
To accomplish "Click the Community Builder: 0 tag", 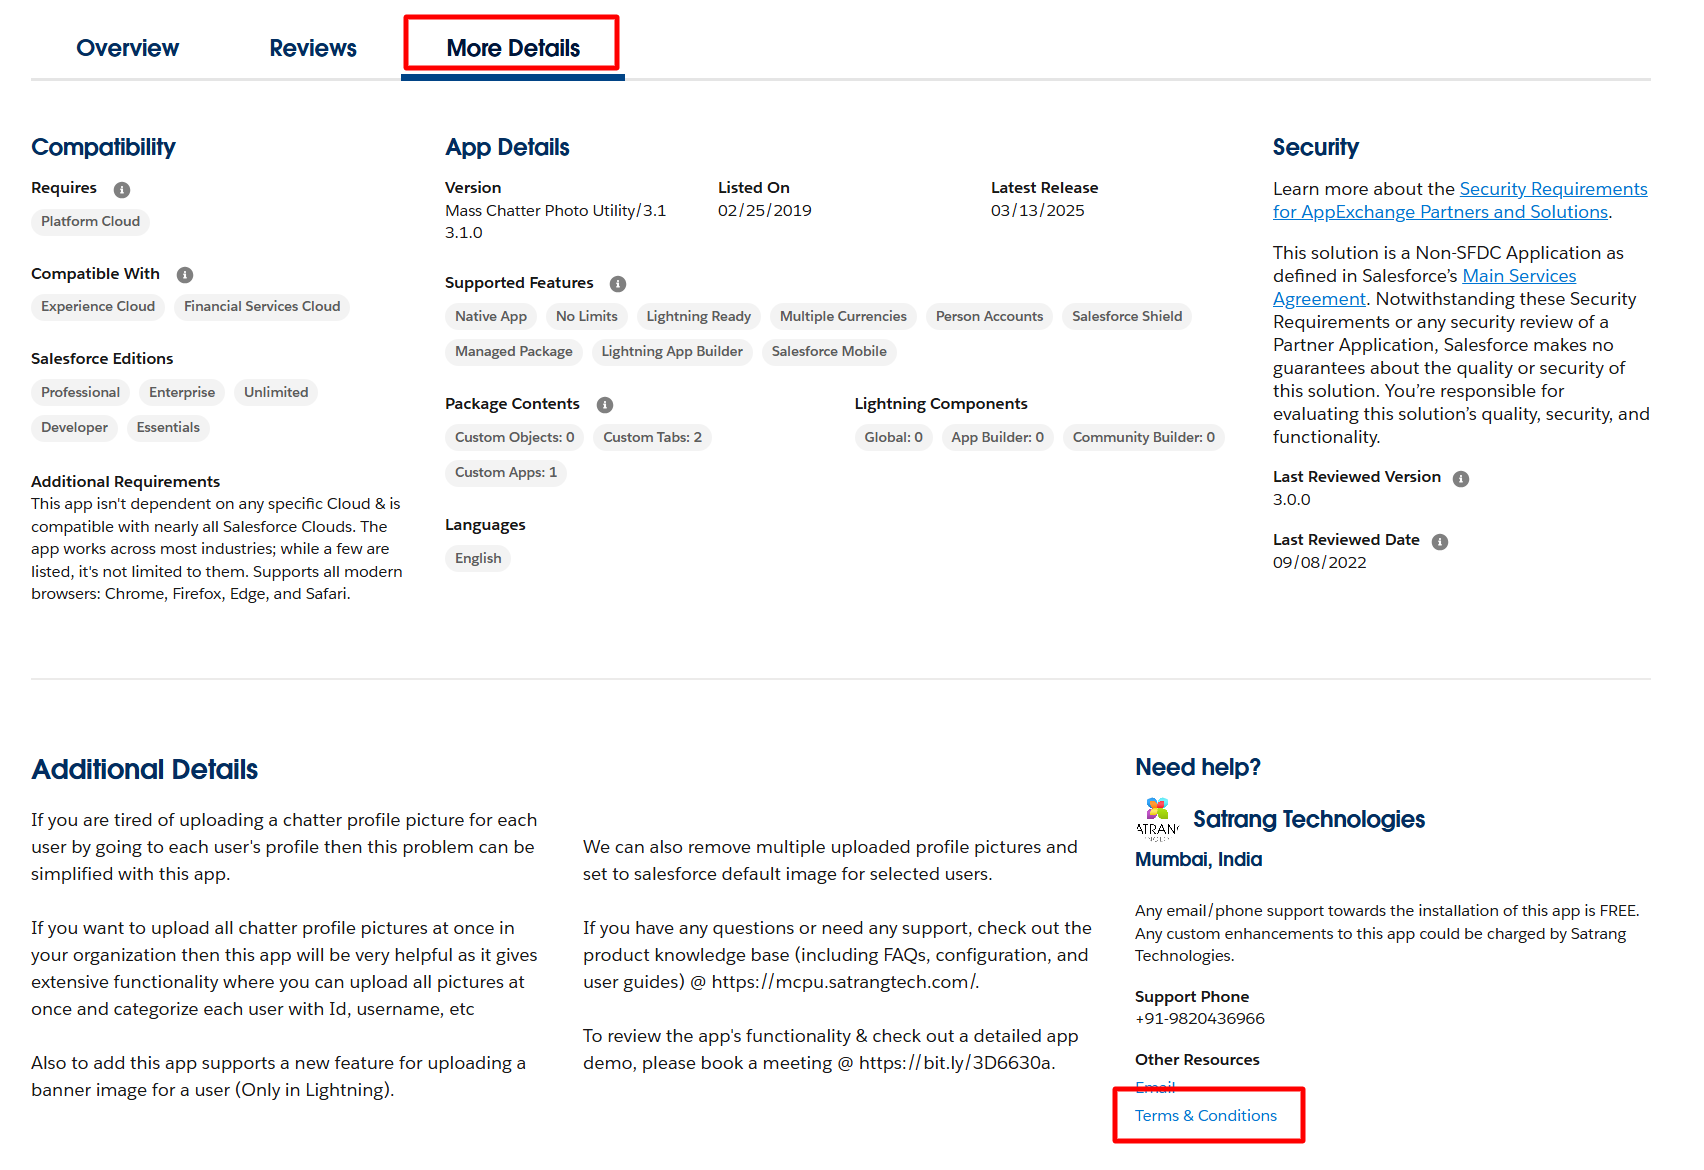I will [1144, 438].
